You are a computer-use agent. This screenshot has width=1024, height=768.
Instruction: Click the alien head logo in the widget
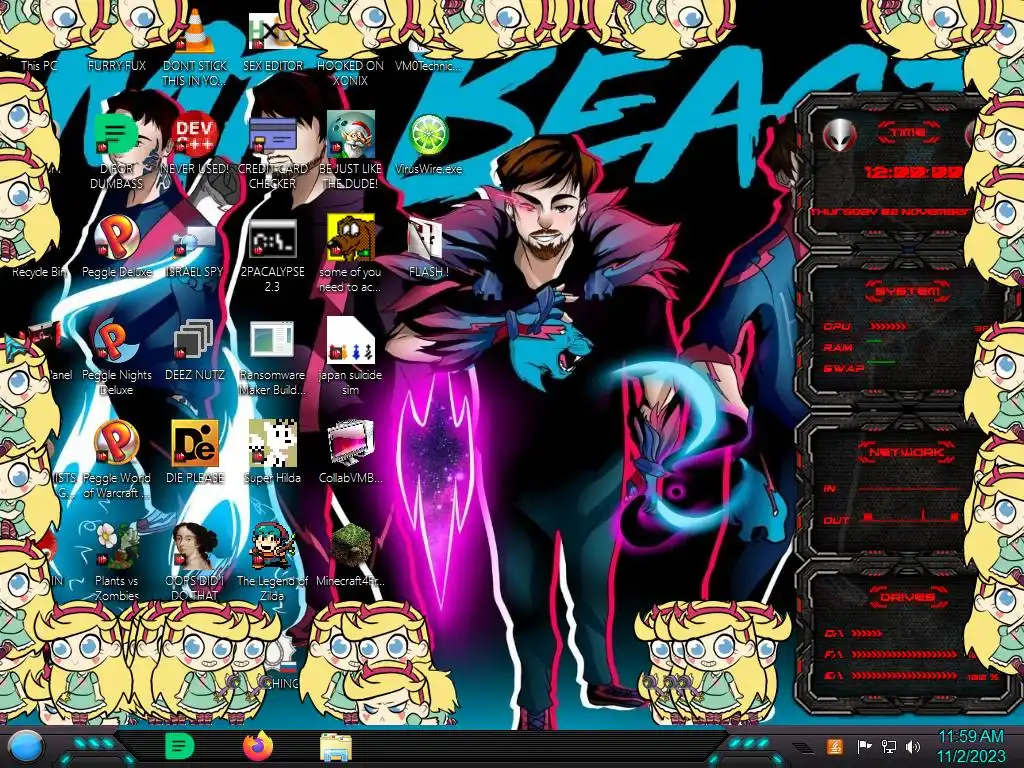point(840,136)
